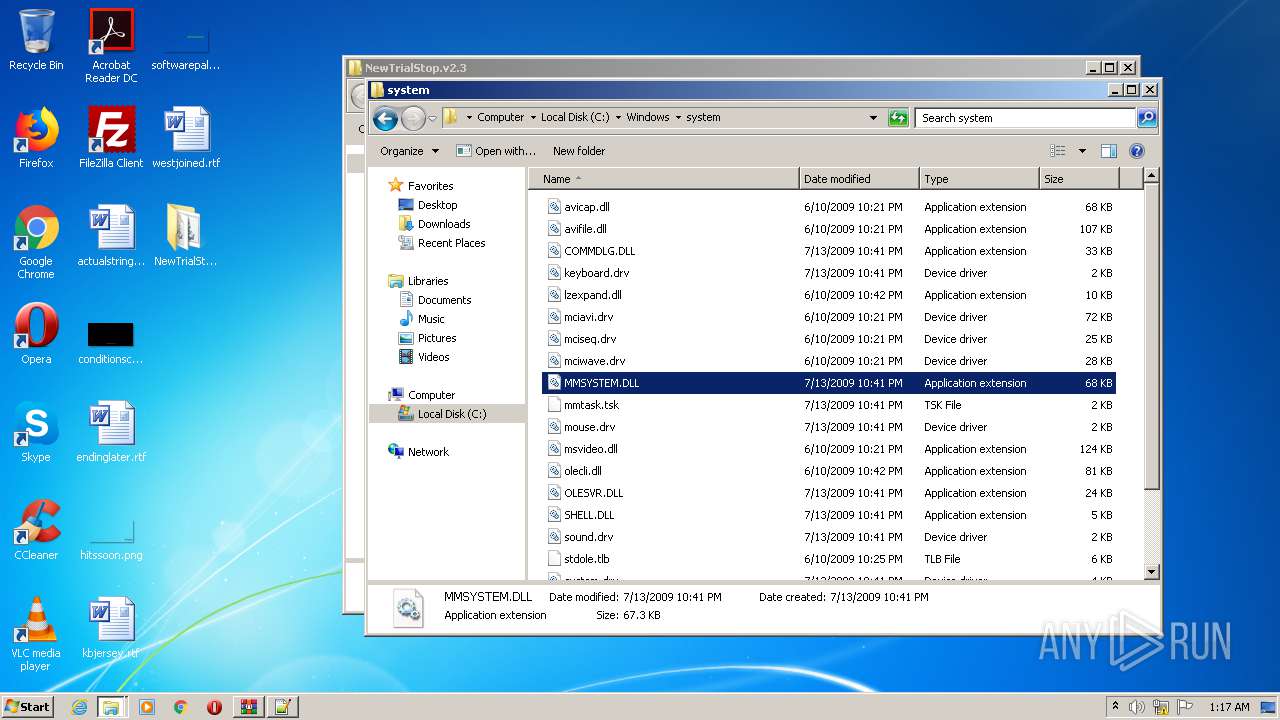Select the file named msvideo.dll
Screen dimensions: 1280x720
pos(590,449)
